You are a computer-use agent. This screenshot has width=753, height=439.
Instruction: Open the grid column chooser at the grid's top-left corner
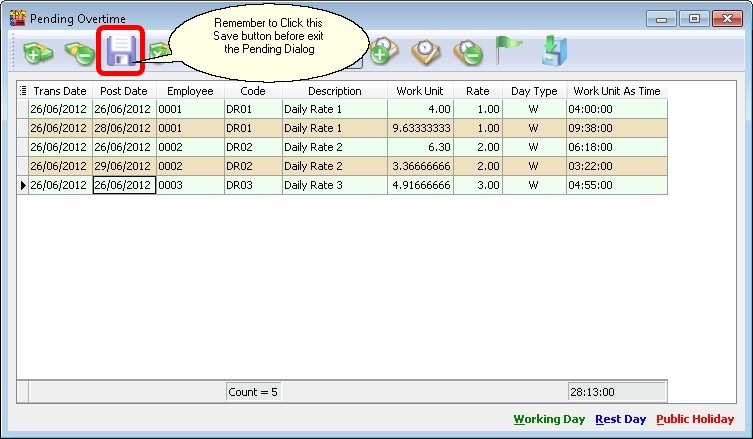click(x=22, y=91)
